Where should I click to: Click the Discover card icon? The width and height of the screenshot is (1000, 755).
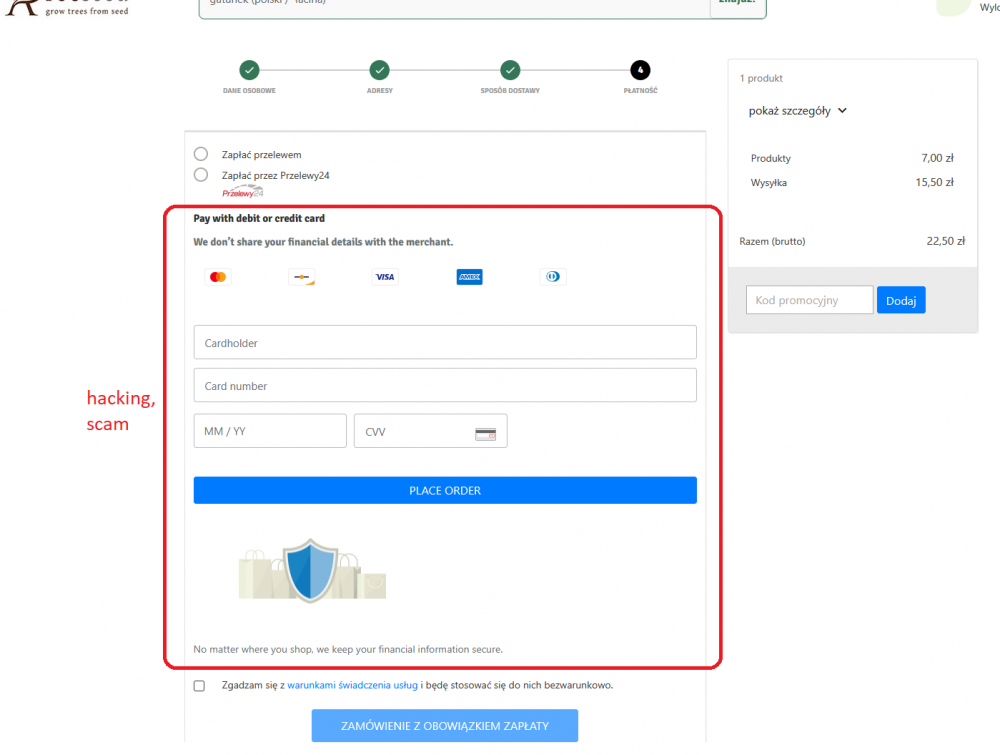coord(302,276)
